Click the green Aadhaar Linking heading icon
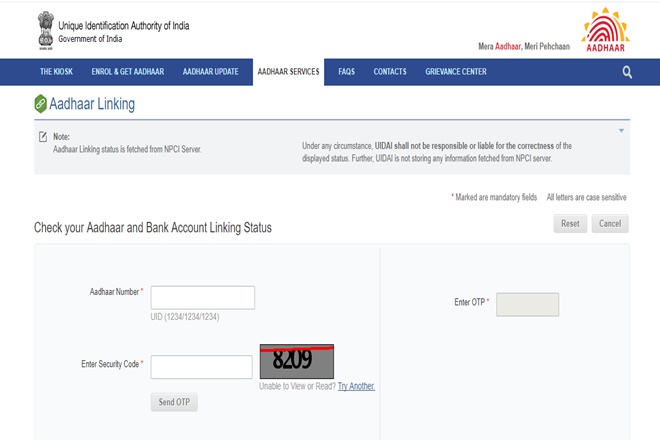The height and width of the screenshot is (440, 660). [x=41, y=104]
